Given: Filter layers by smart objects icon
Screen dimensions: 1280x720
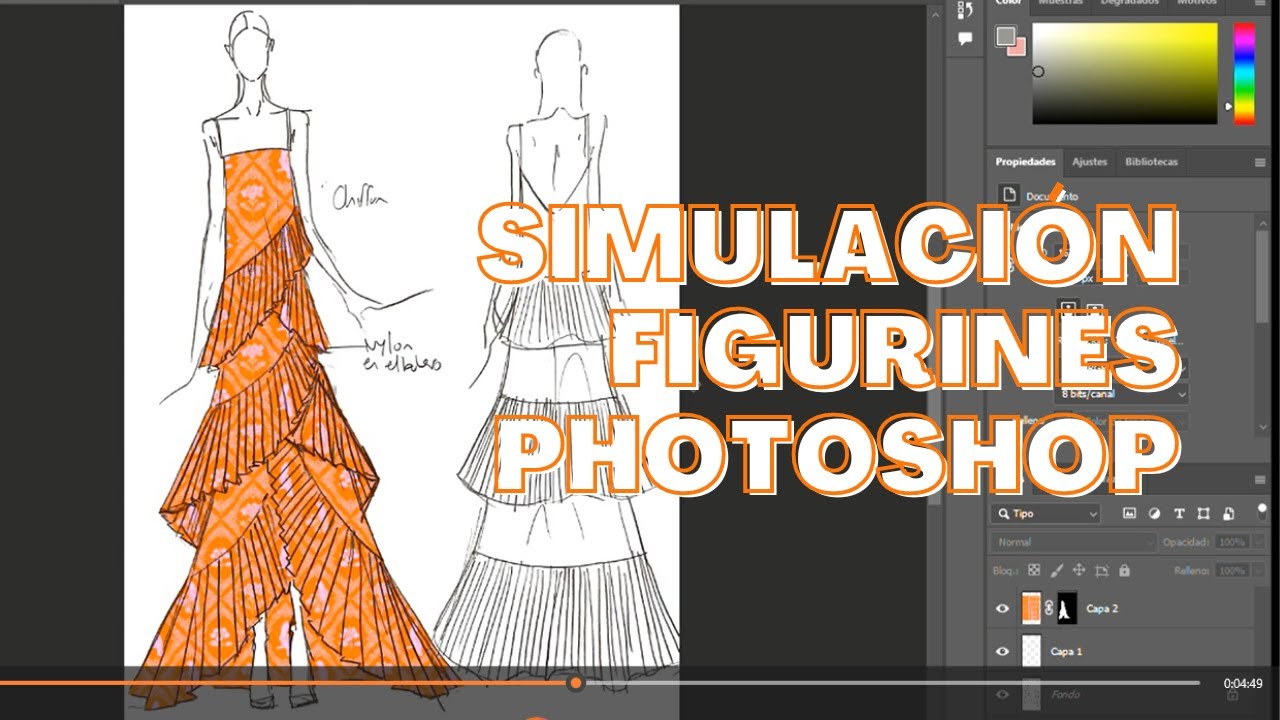Looking at the screenshot, I should point(1227,513).
